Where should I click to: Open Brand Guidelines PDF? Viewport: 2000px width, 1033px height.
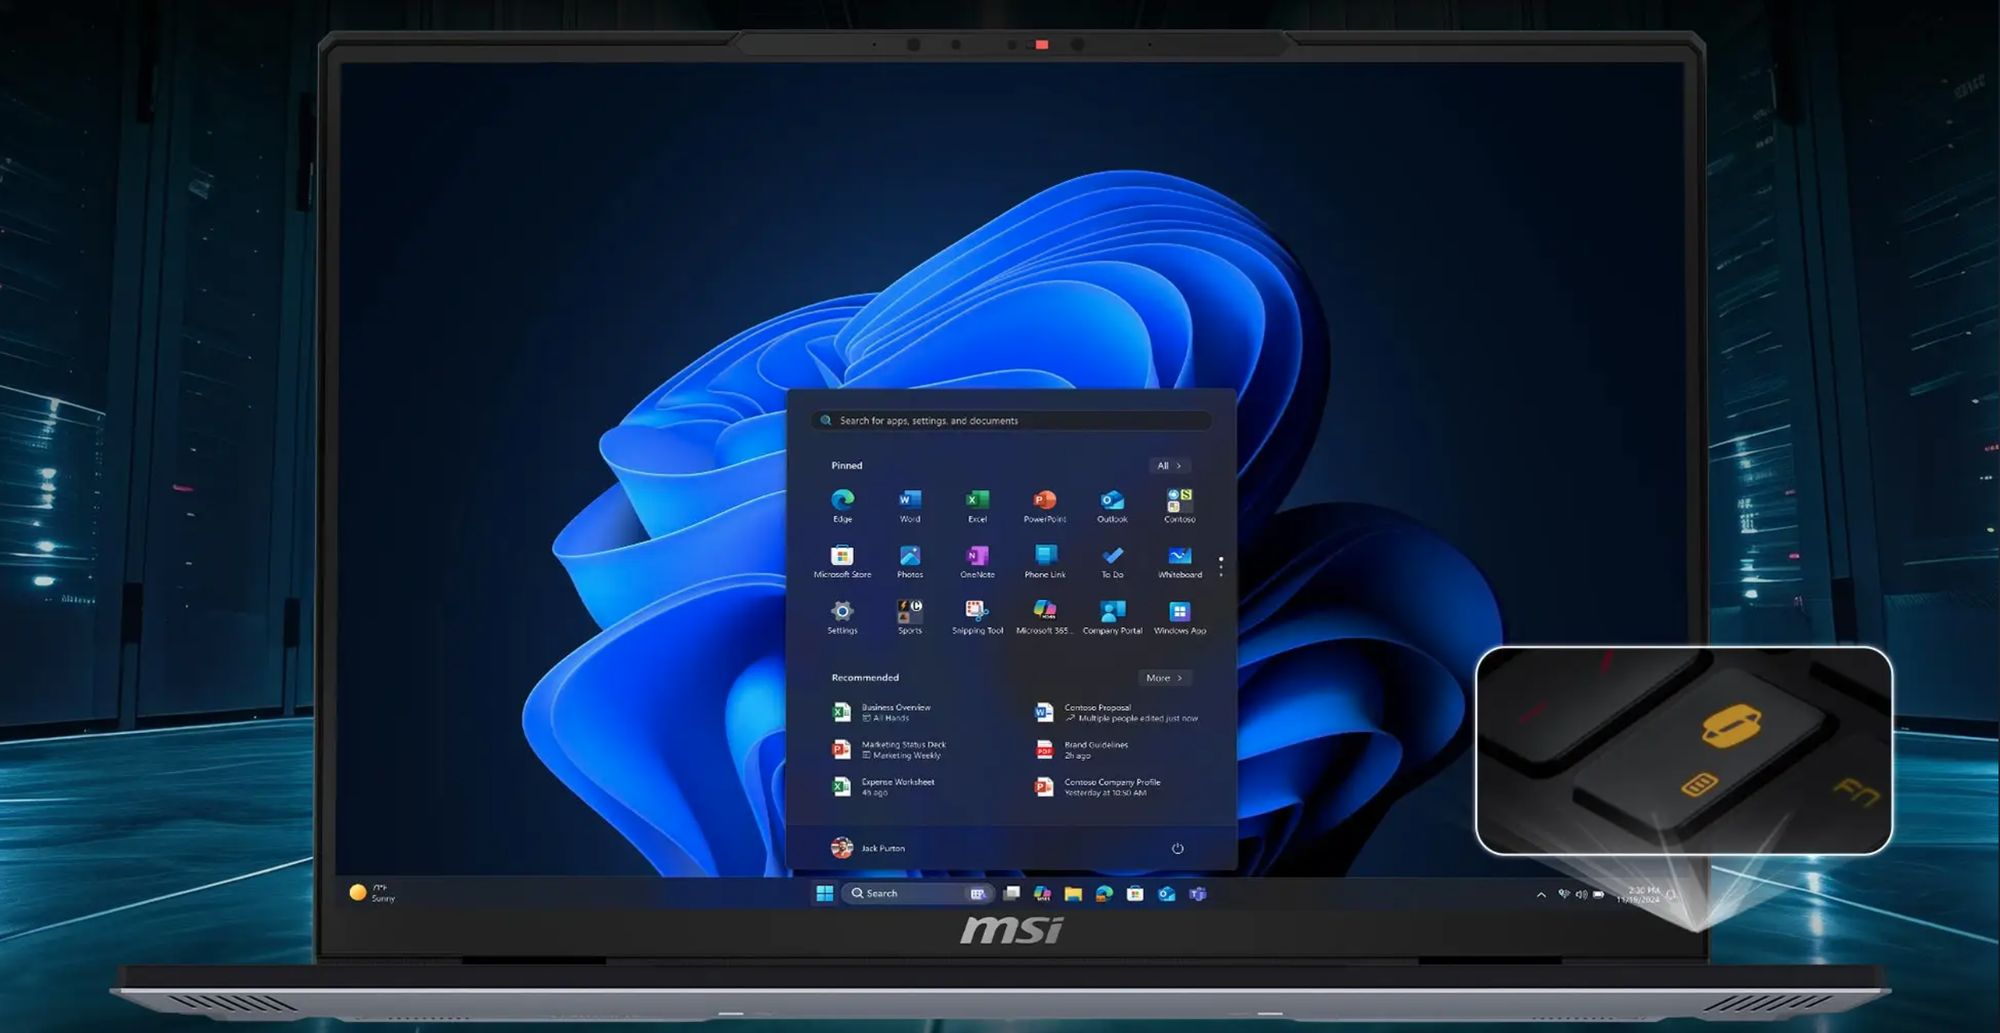tap(1082, 749)
